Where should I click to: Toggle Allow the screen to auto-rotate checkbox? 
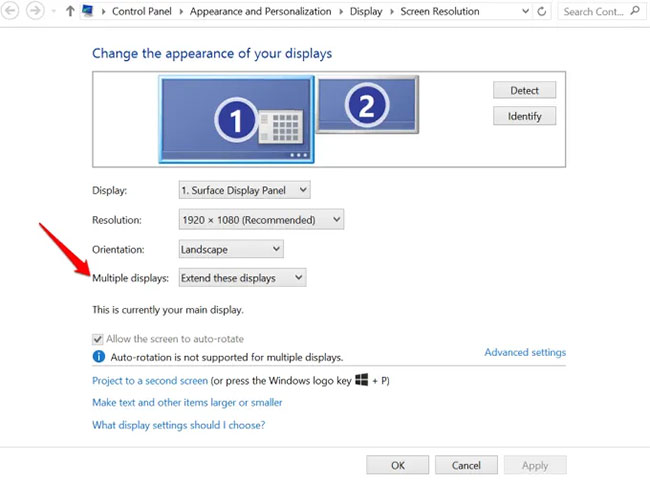[x=98, y=339]
